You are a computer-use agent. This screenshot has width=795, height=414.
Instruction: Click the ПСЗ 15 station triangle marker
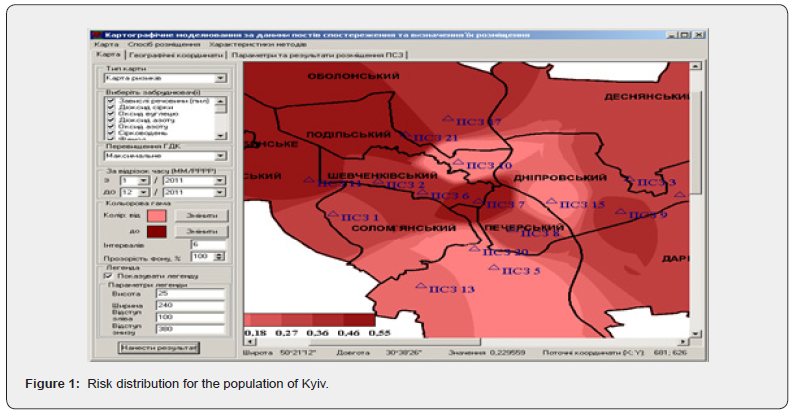point(550,201)
